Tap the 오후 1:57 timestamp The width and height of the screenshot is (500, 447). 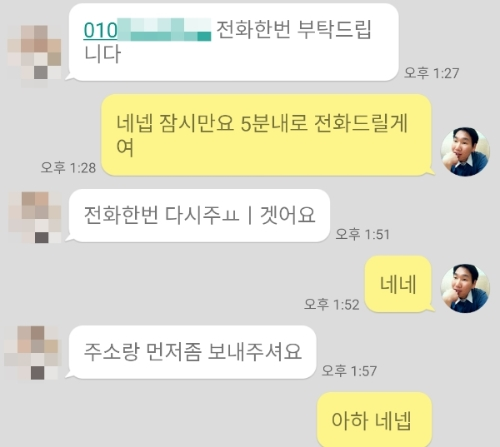coord(349,371)
